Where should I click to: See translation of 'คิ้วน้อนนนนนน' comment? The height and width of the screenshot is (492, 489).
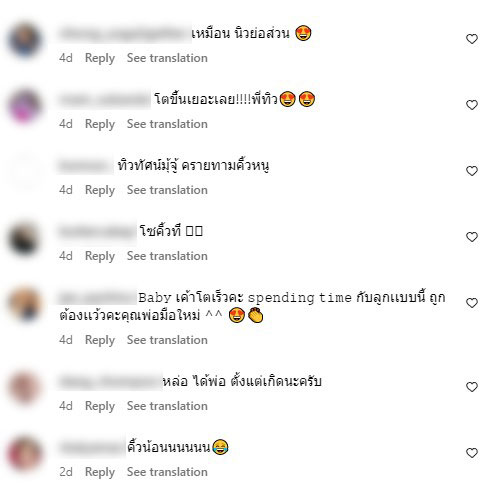pos(167,472)
